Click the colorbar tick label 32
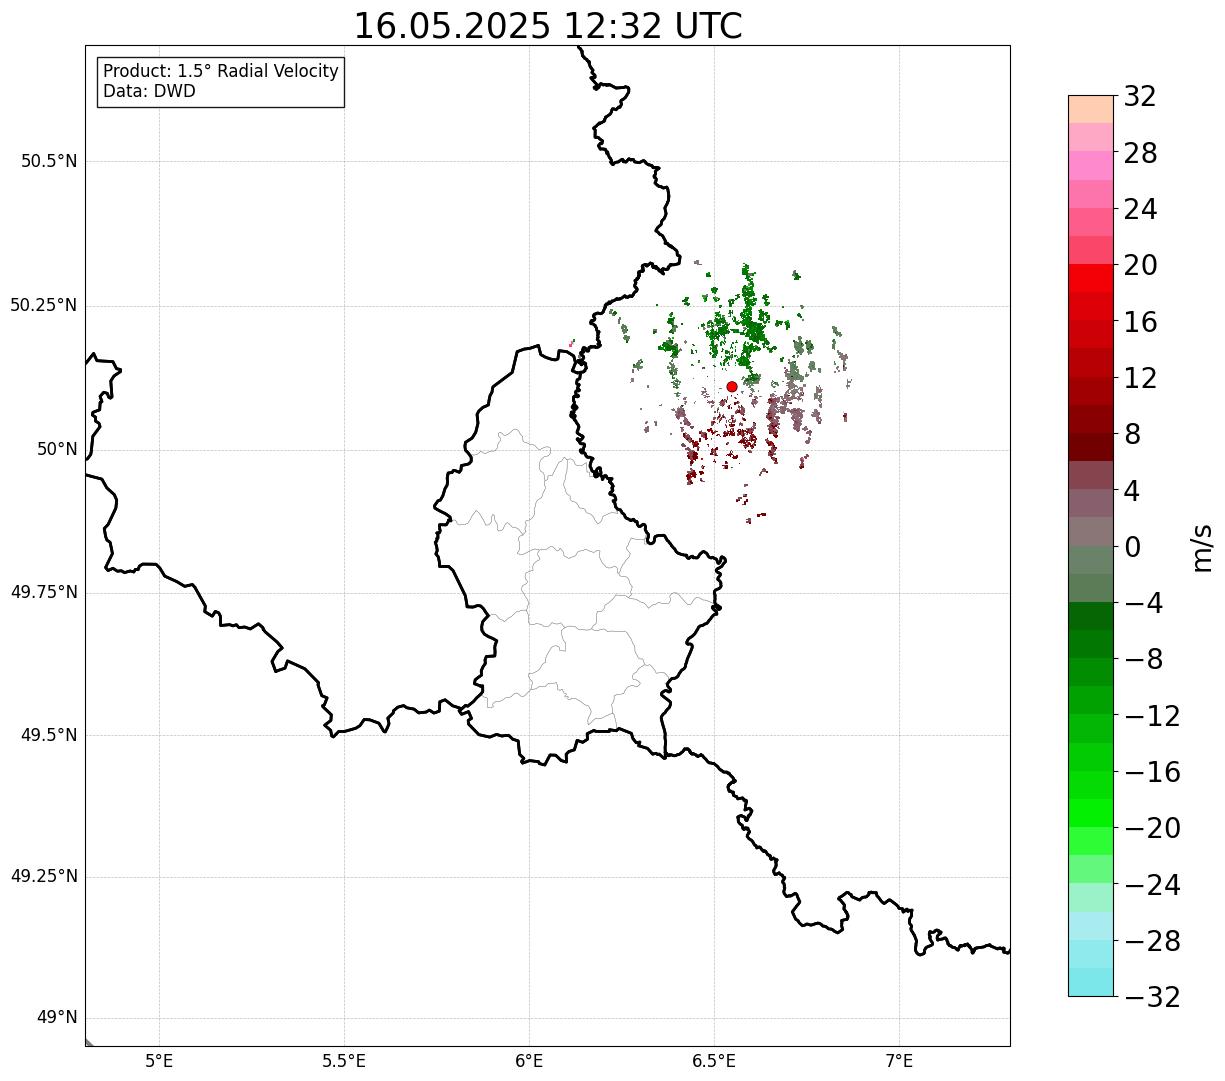1225x1081 pixels. coord(1140,97)
